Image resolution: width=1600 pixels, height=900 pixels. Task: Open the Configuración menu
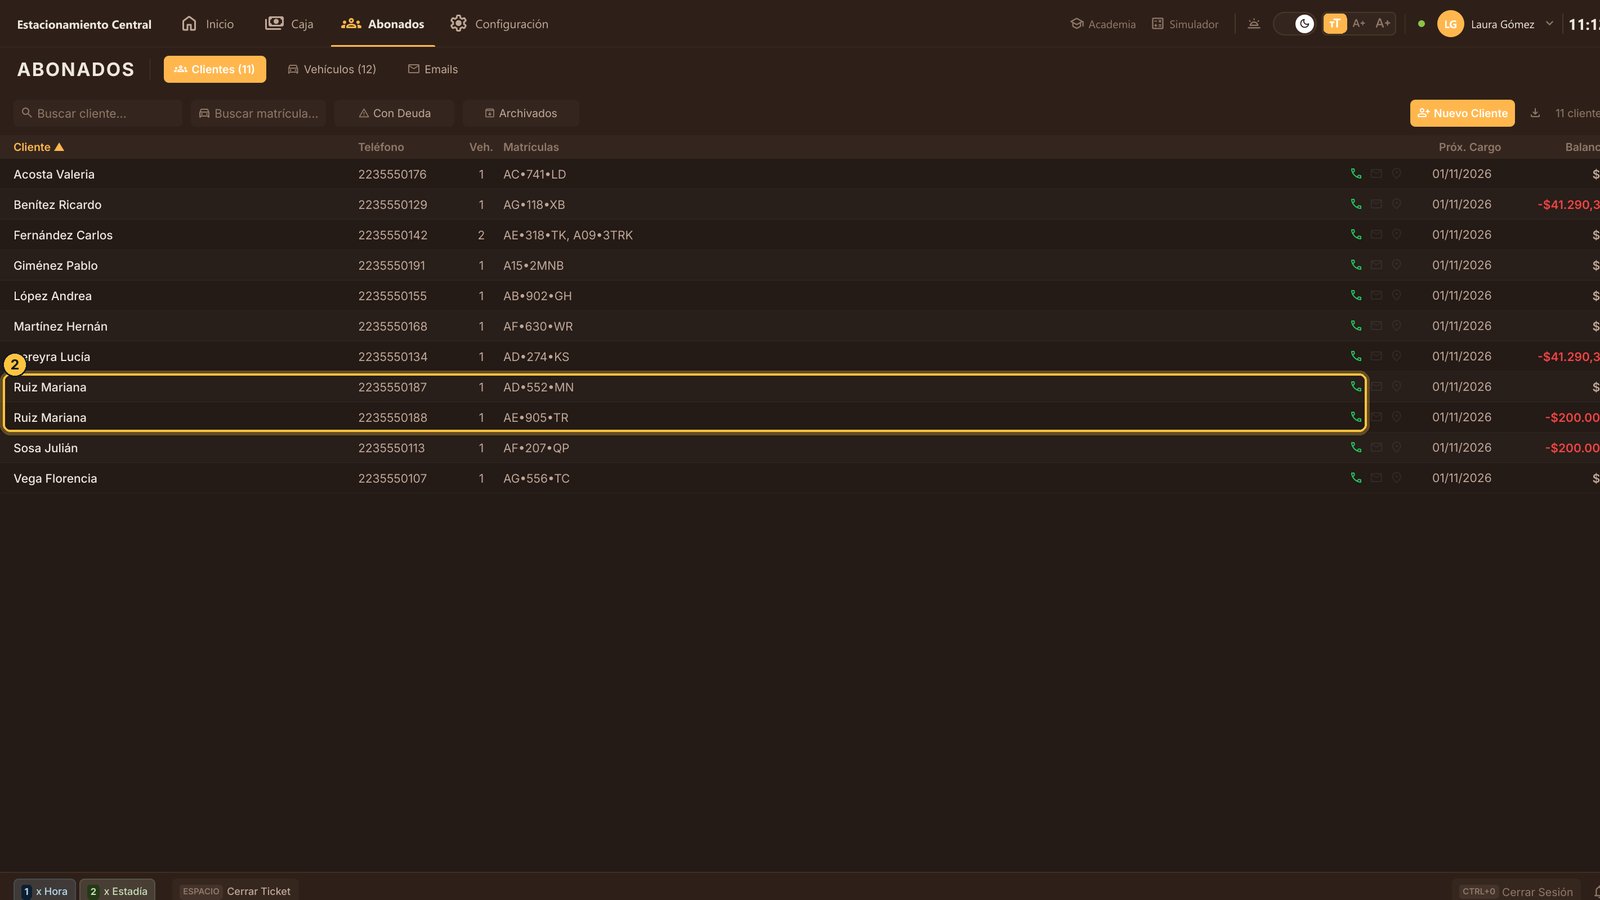click(499, 24)
